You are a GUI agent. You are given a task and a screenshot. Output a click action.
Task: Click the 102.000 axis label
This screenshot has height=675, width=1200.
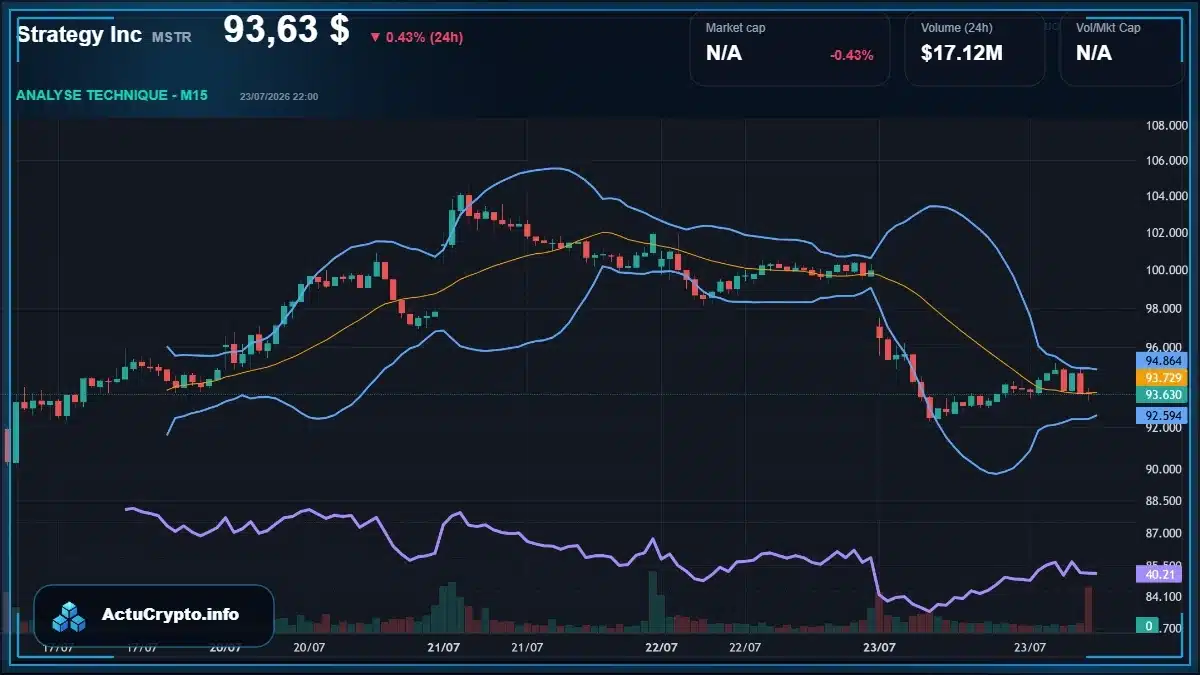1165,233
